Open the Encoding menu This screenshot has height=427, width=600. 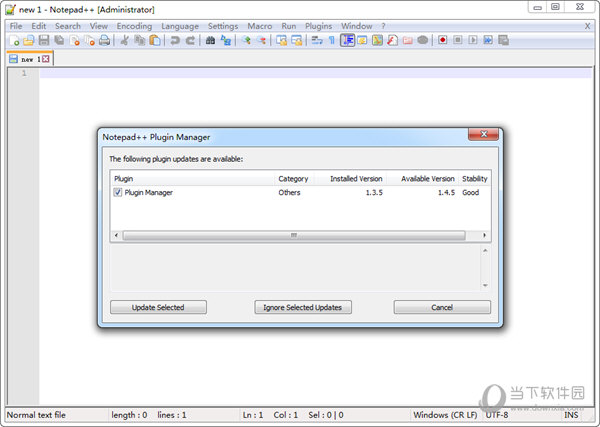(x=134, y=26)
